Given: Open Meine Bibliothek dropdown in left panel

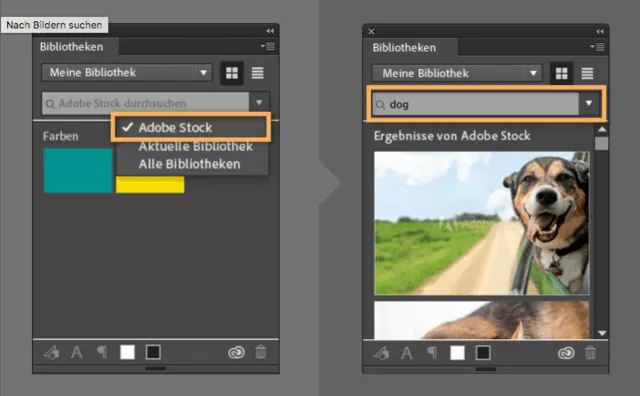Looking at the screenshot, I should [x=127, y=73].
